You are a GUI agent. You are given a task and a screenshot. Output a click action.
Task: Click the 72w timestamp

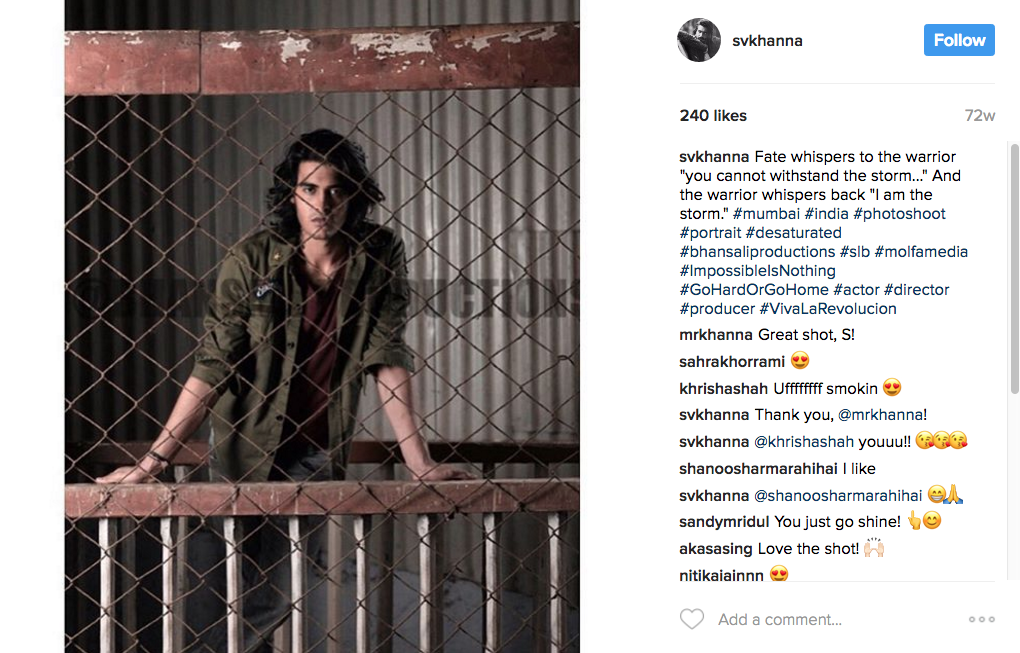[980, 116]
